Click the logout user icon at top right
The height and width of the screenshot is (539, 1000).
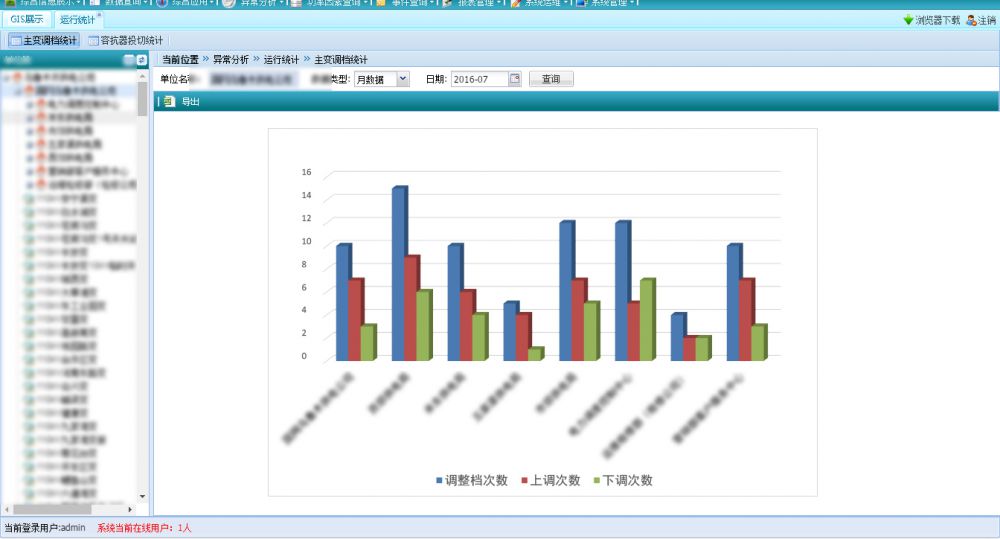click(970, 20)
